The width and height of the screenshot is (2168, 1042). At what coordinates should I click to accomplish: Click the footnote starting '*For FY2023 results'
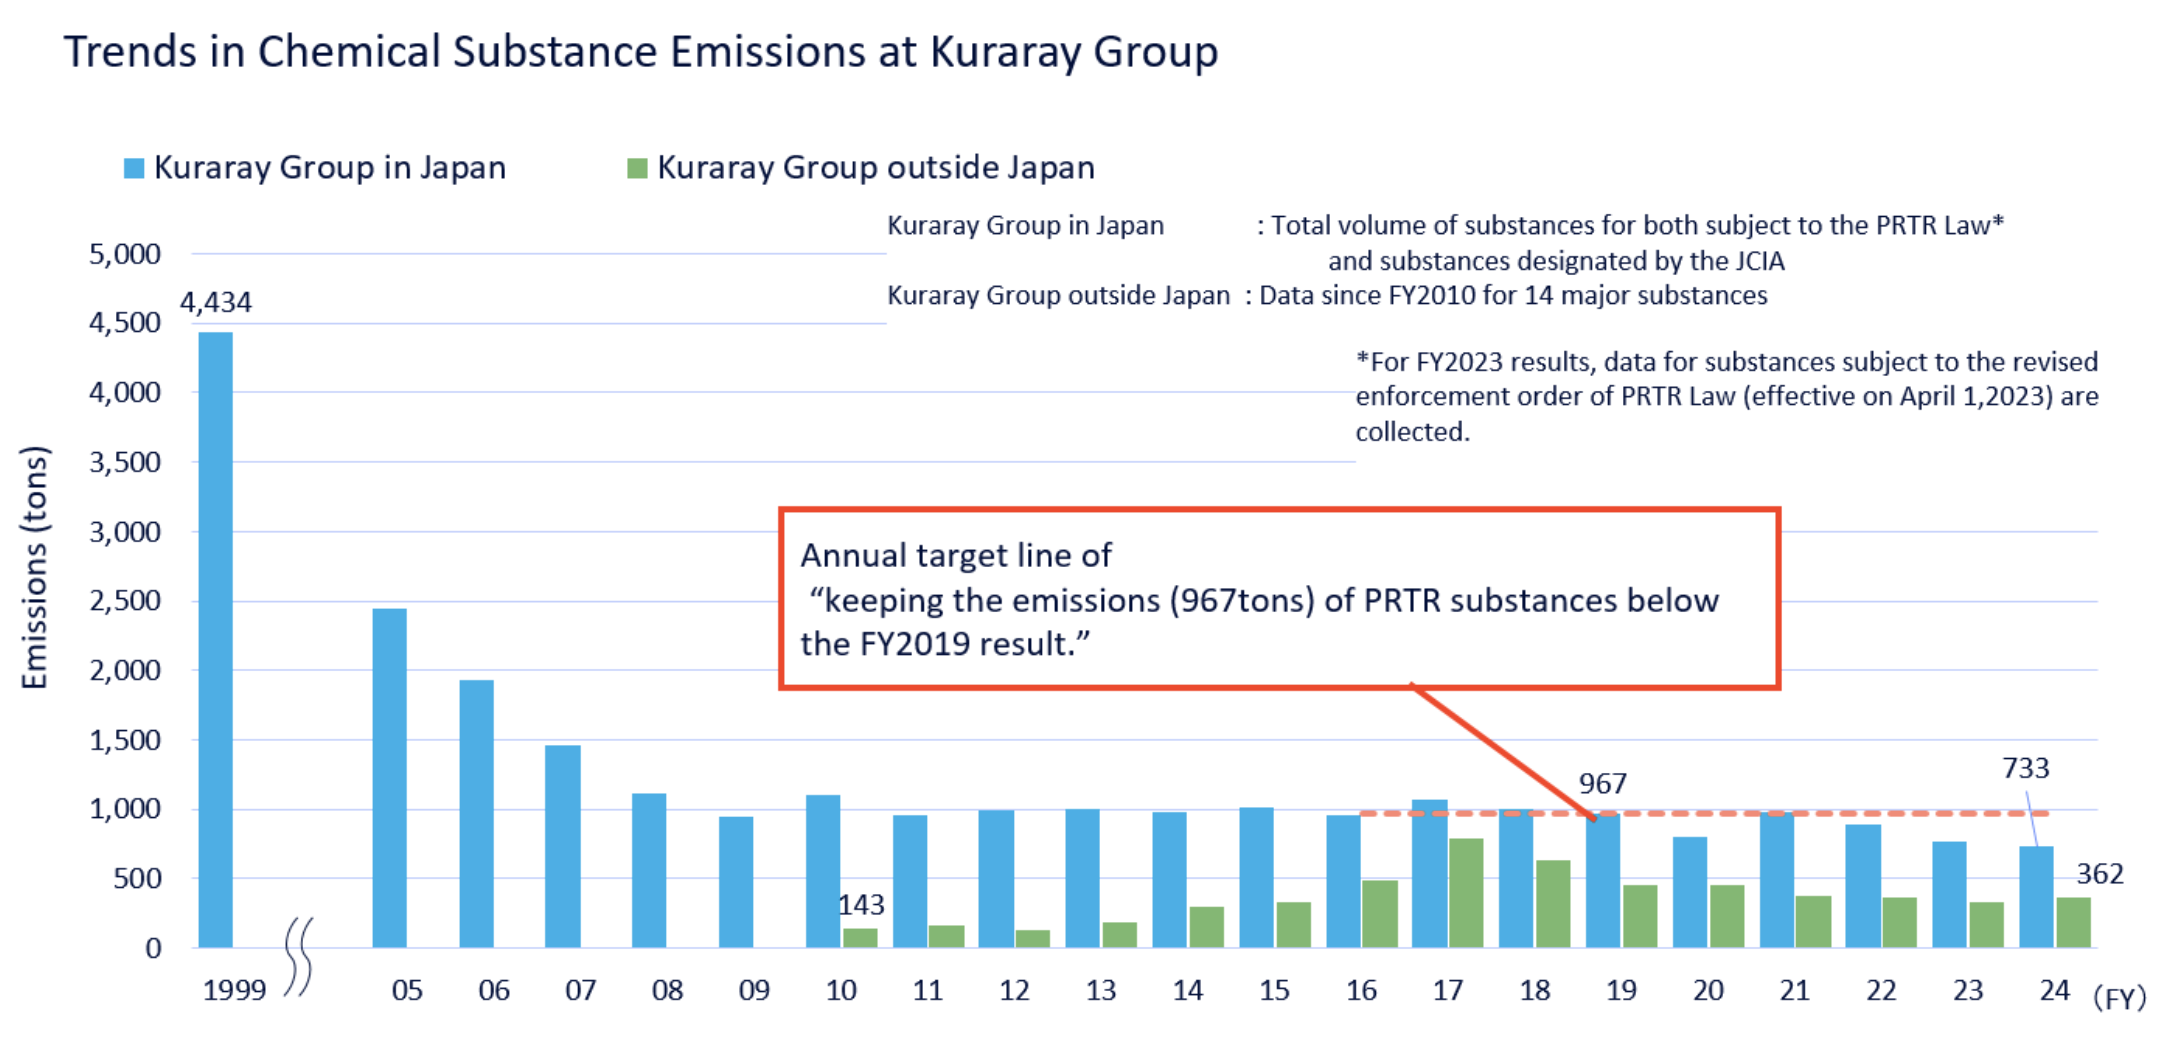(x=1727, y=397)
